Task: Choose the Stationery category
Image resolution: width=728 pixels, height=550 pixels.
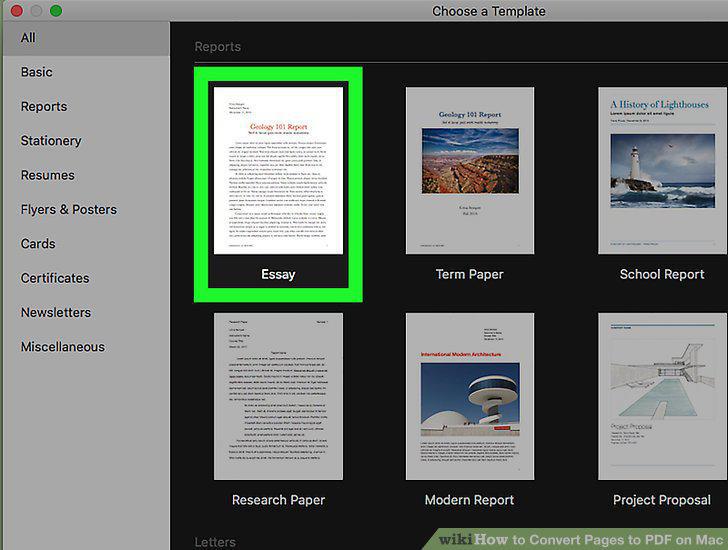Action: click(86, 141)
